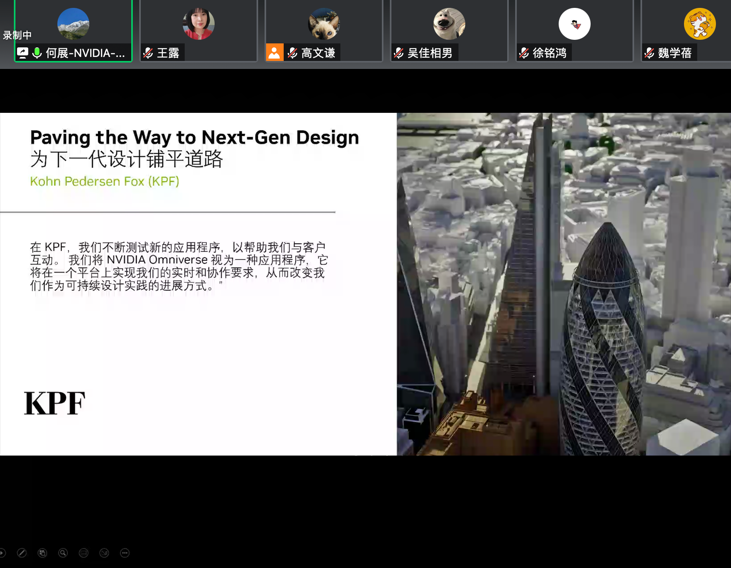Click green microphone icon on 何展-NVIDIA tile
Viewport: 731px width, 568px height.
(37, 53)
